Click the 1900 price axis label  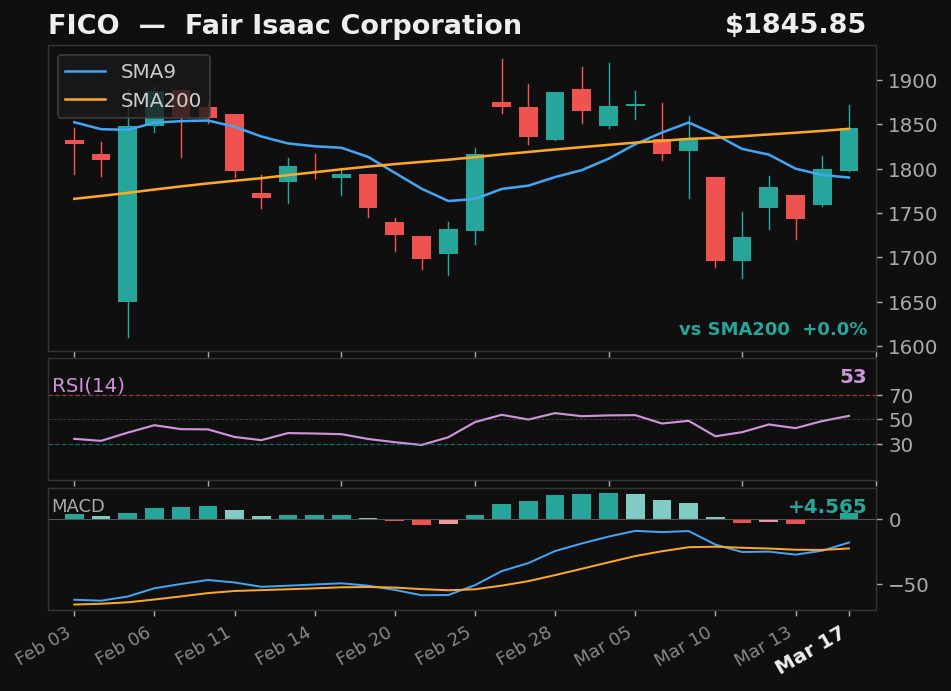[x=912, y=81]
